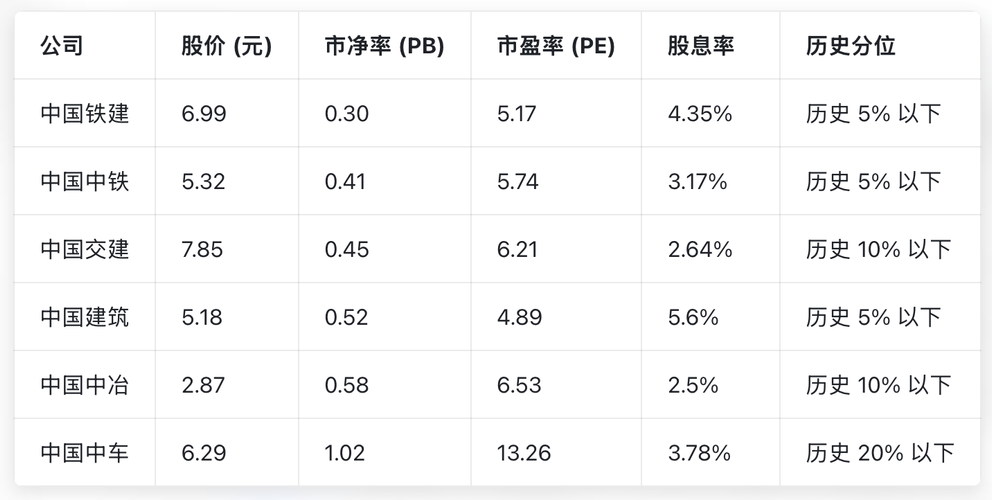Click the 历史分位 column header
This screenshot has height=500, width=992.
[x=850, y=46]
